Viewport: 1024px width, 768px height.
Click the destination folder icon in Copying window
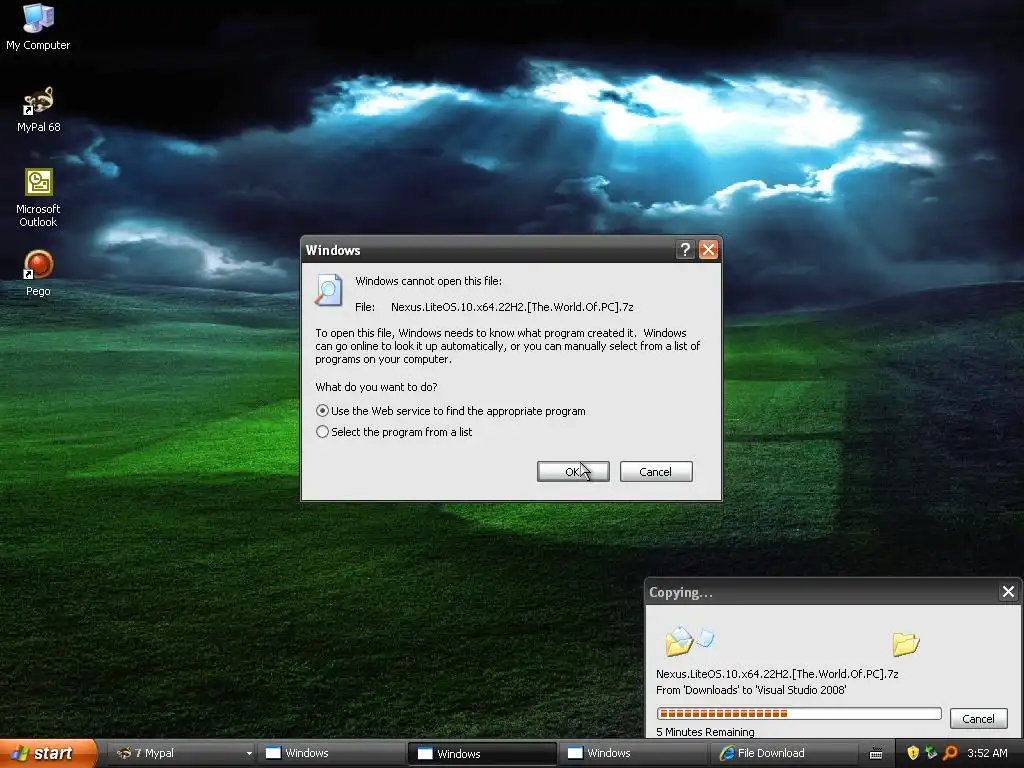coord(906,644)
